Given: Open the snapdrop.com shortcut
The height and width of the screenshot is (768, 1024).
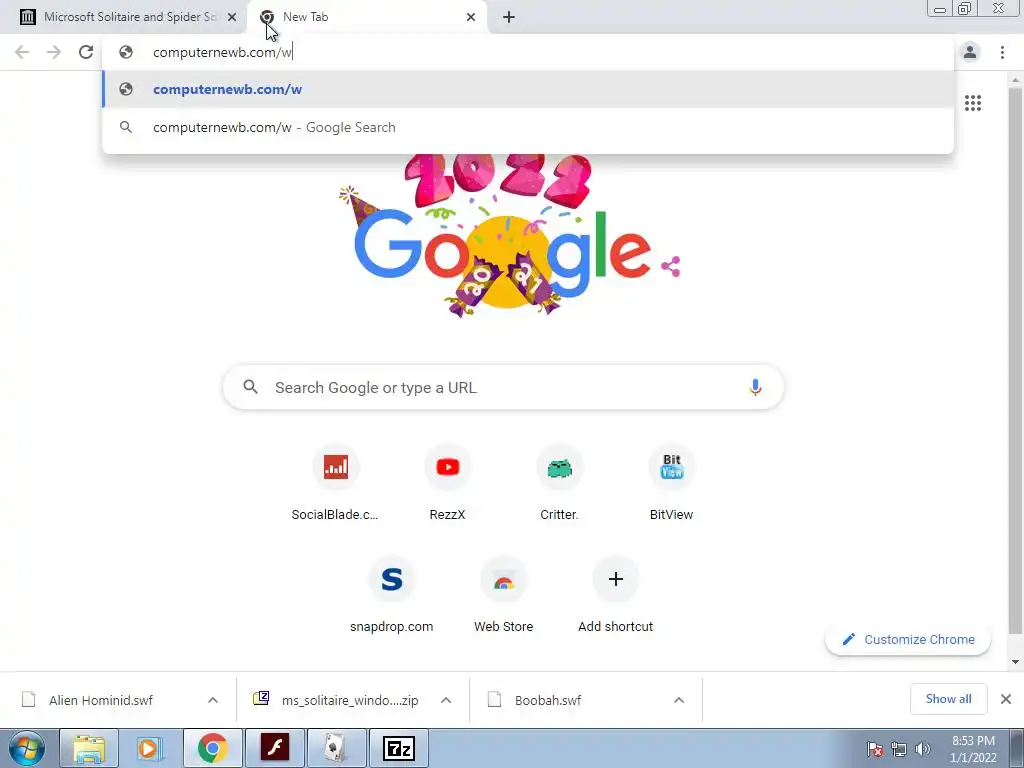Looking at the screenshot, I should click(x=391, y=594).
